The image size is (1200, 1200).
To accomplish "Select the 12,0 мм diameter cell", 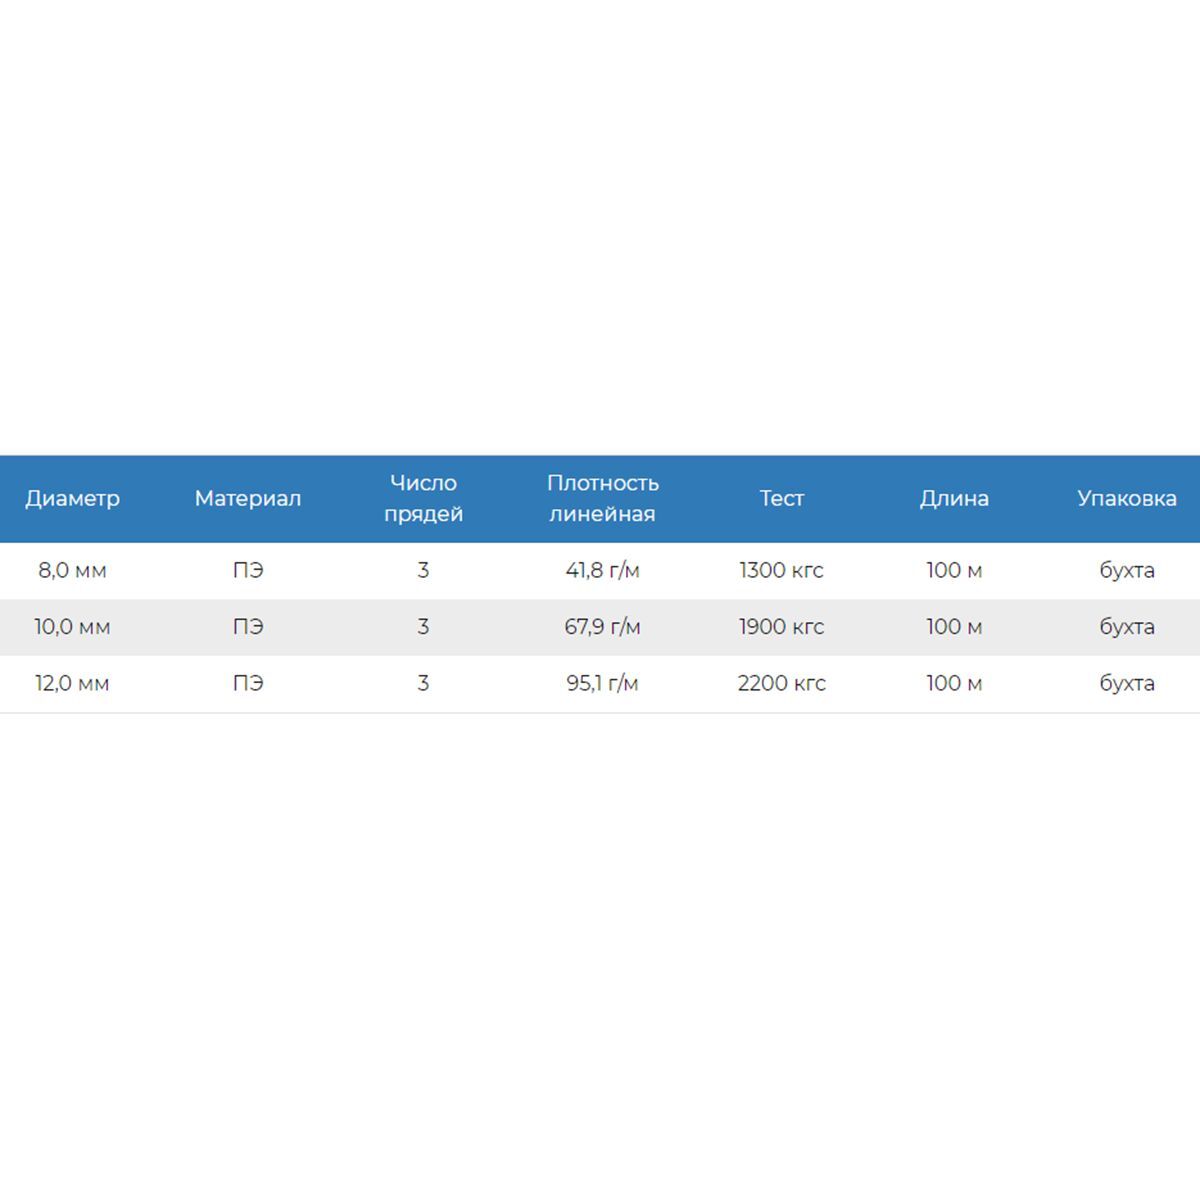I will 72,683.
